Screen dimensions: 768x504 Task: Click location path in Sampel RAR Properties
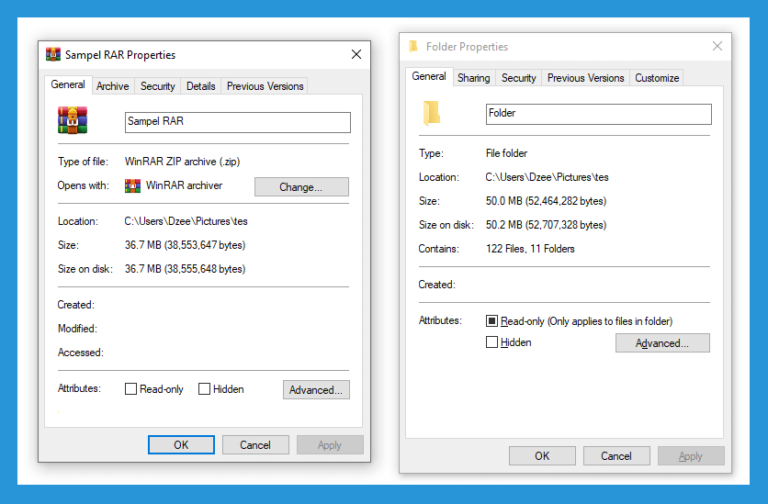(x=186, y=221)
